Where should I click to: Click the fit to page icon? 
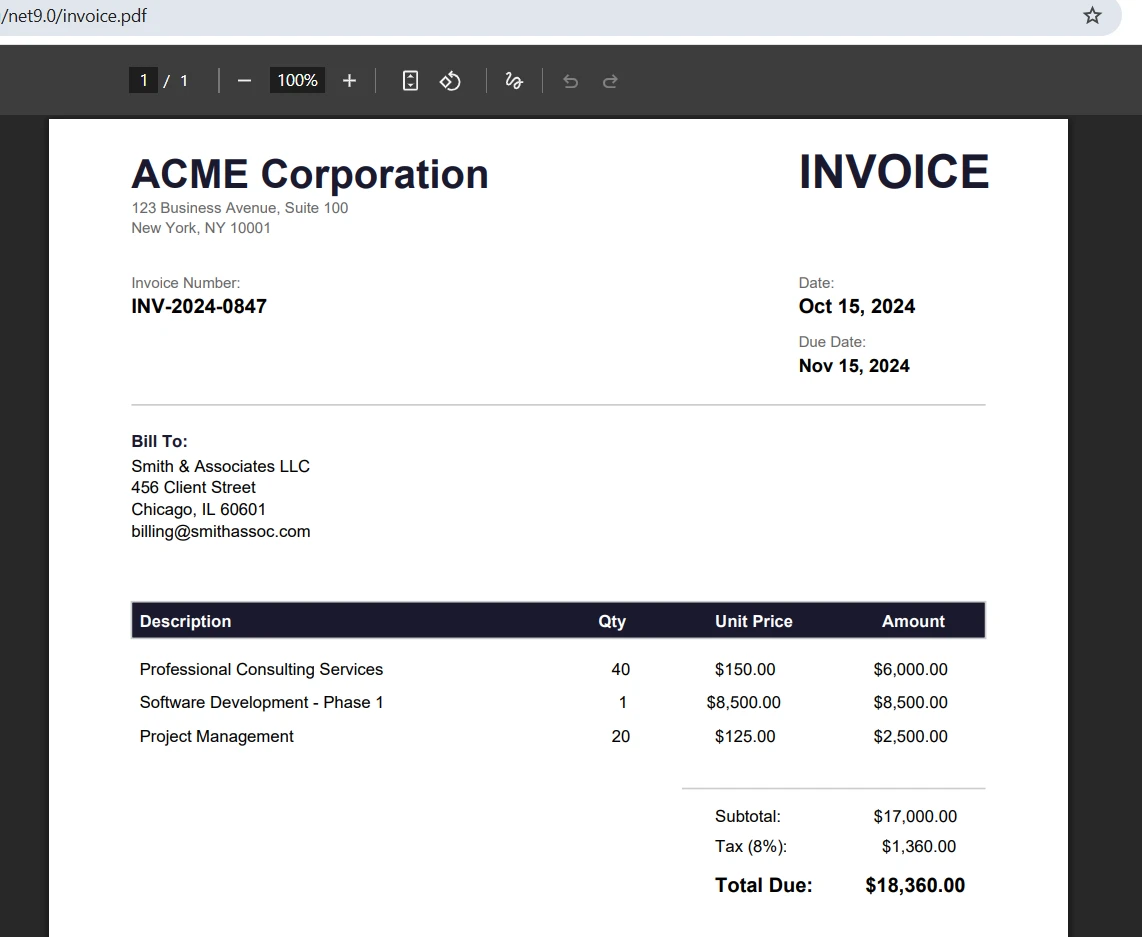410,81
